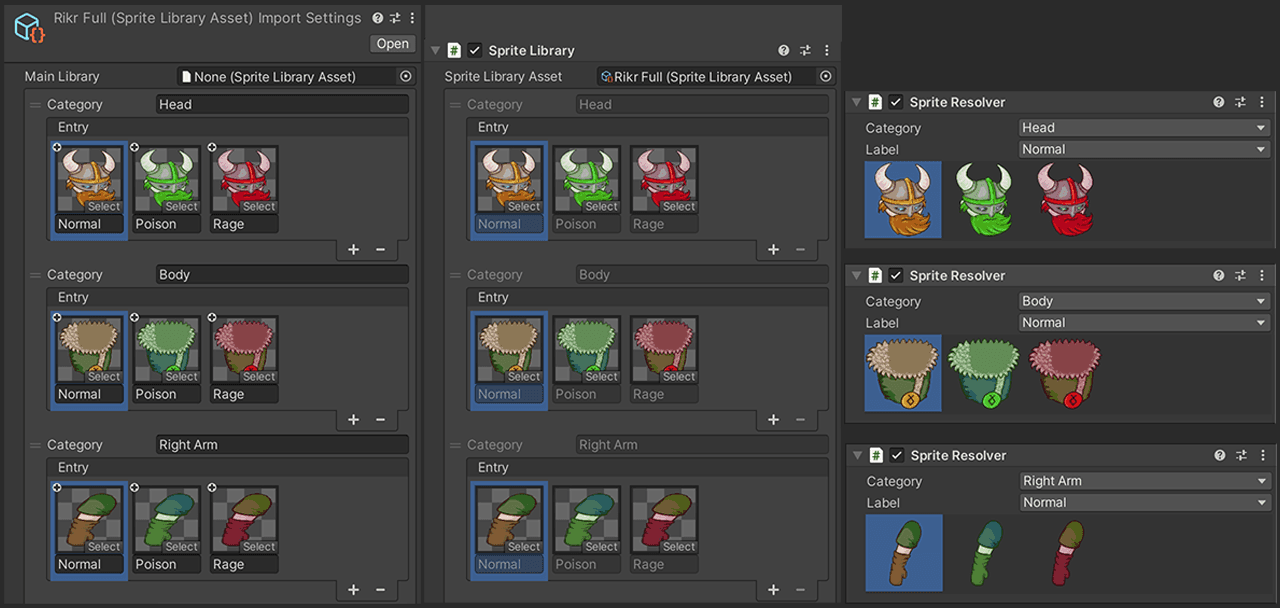Click Select on Poison head sprite in Import Settings
Screen dimensions: 1280x608
tap(181, 207)
